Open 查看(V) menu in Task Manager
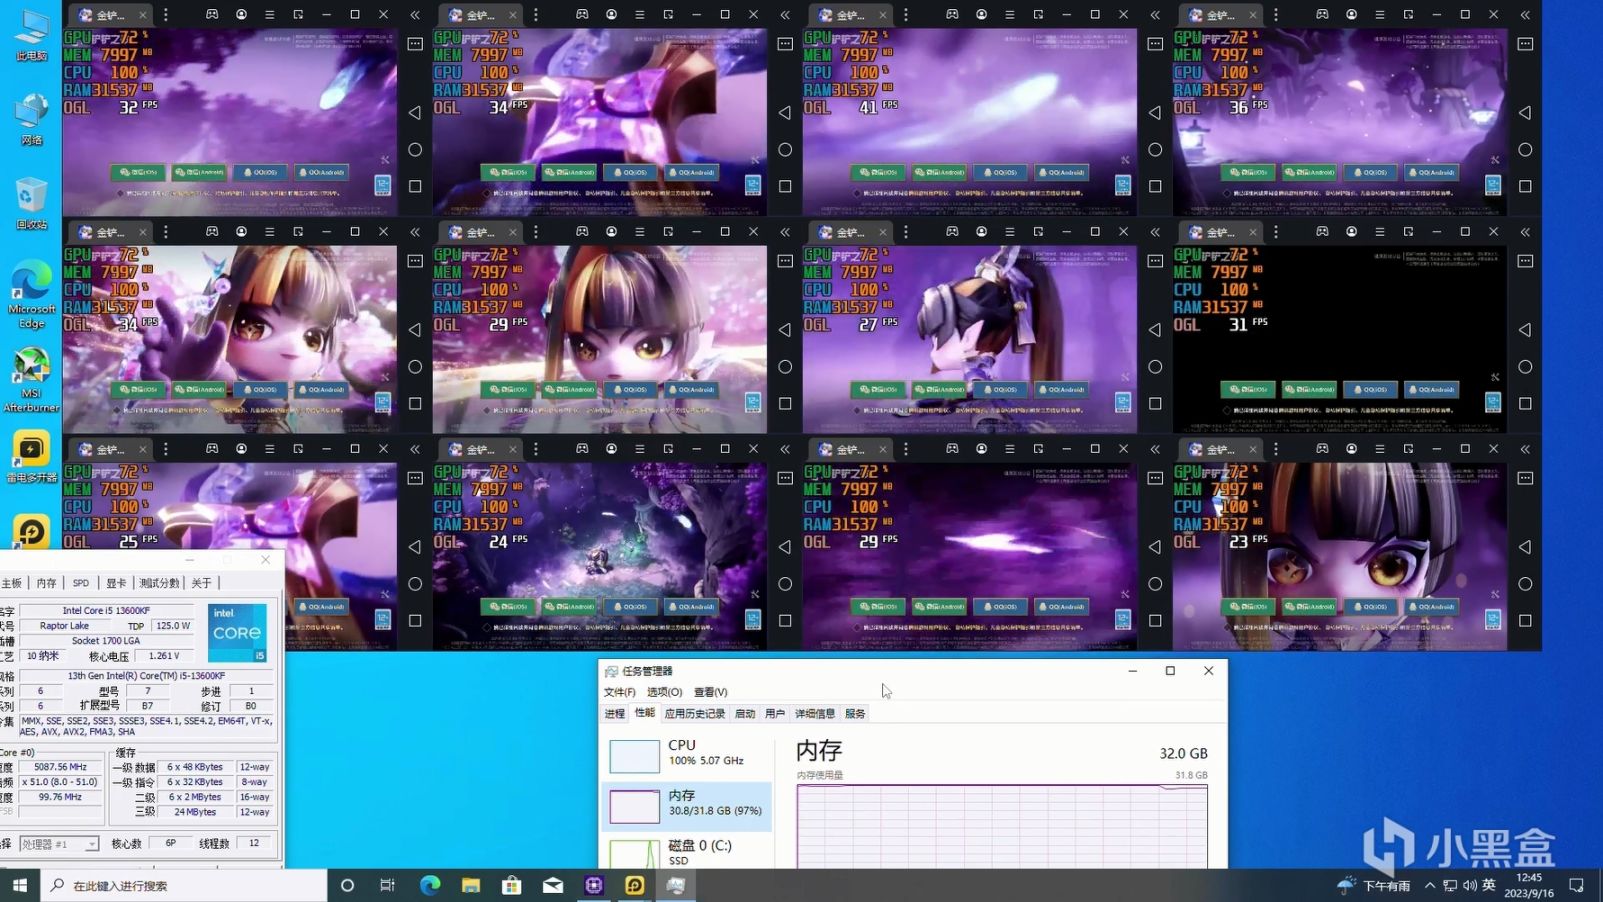Image resolution: width=1603 pixels, height=902 pixels. pyautogui.click(x=710, y=692)
